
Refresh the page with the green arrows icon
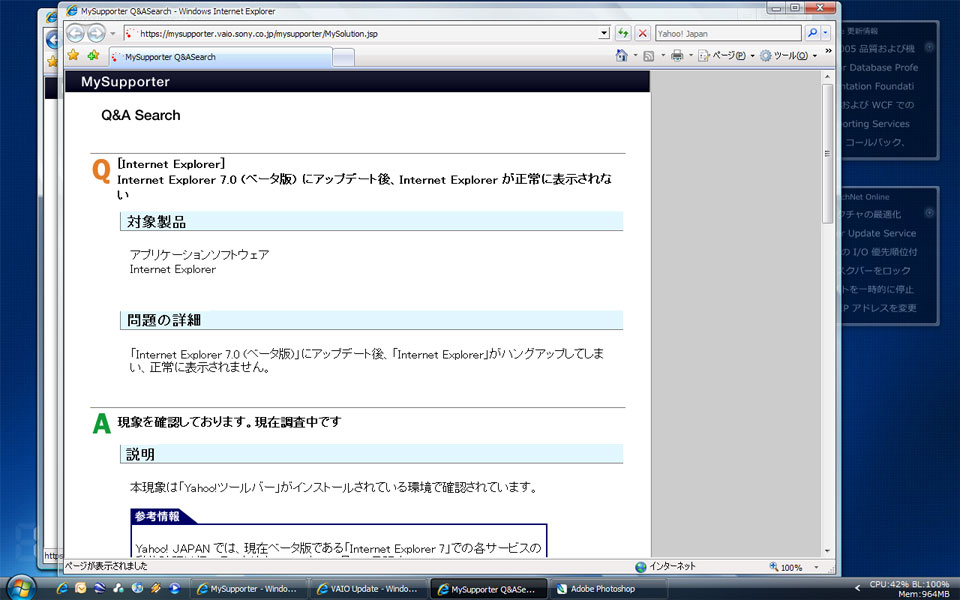tap(623, 33)
